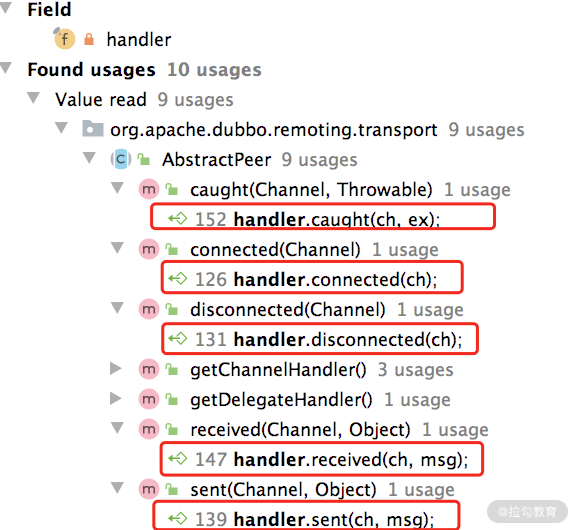Expand the getChannelHandler() node
Image resolution: width=575 pixels, height=530 pixels.
pos(116,369)
